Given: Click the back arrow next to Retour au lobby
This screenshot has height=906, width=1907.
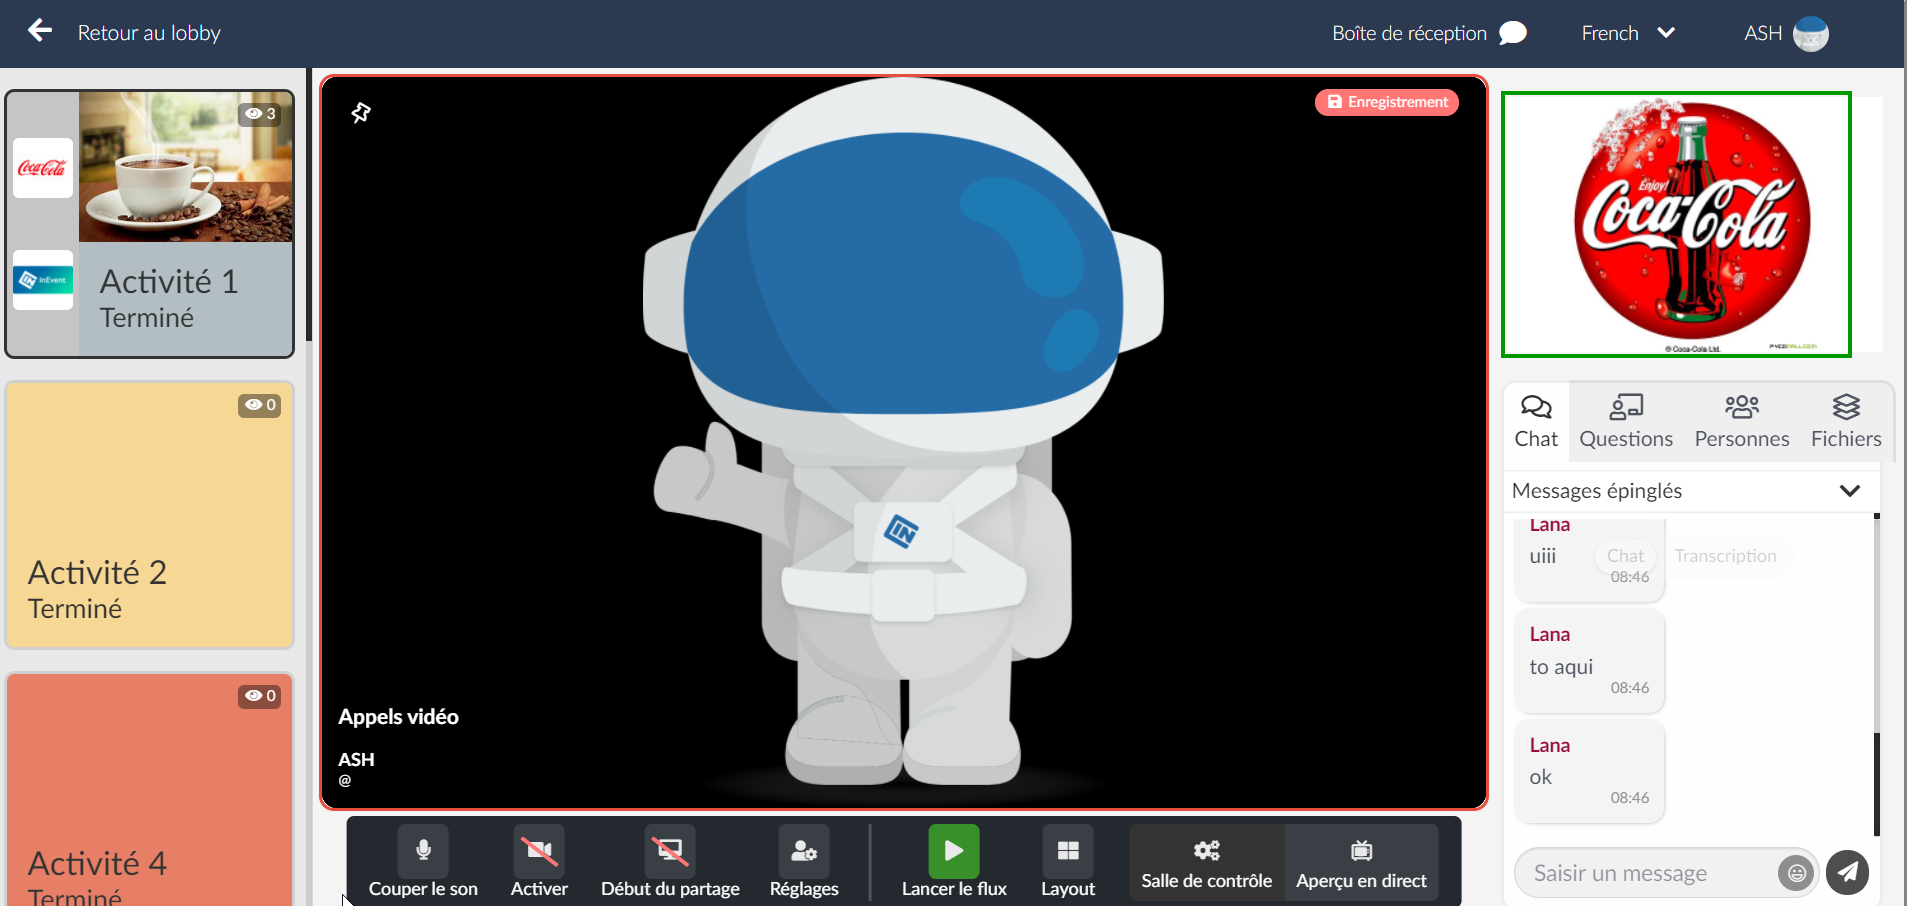Looking at the screenshot, I should coord(40,31).
